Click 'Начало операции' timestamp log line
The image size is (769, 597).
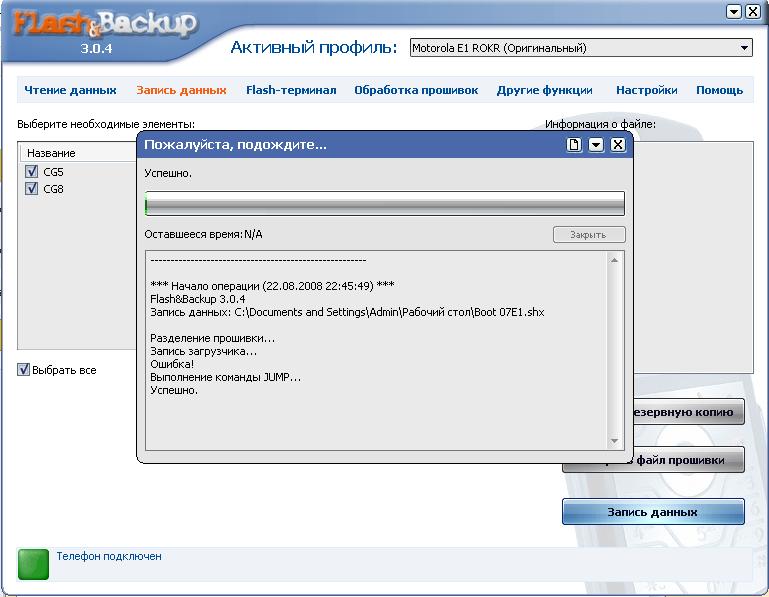tap(272, 286)
